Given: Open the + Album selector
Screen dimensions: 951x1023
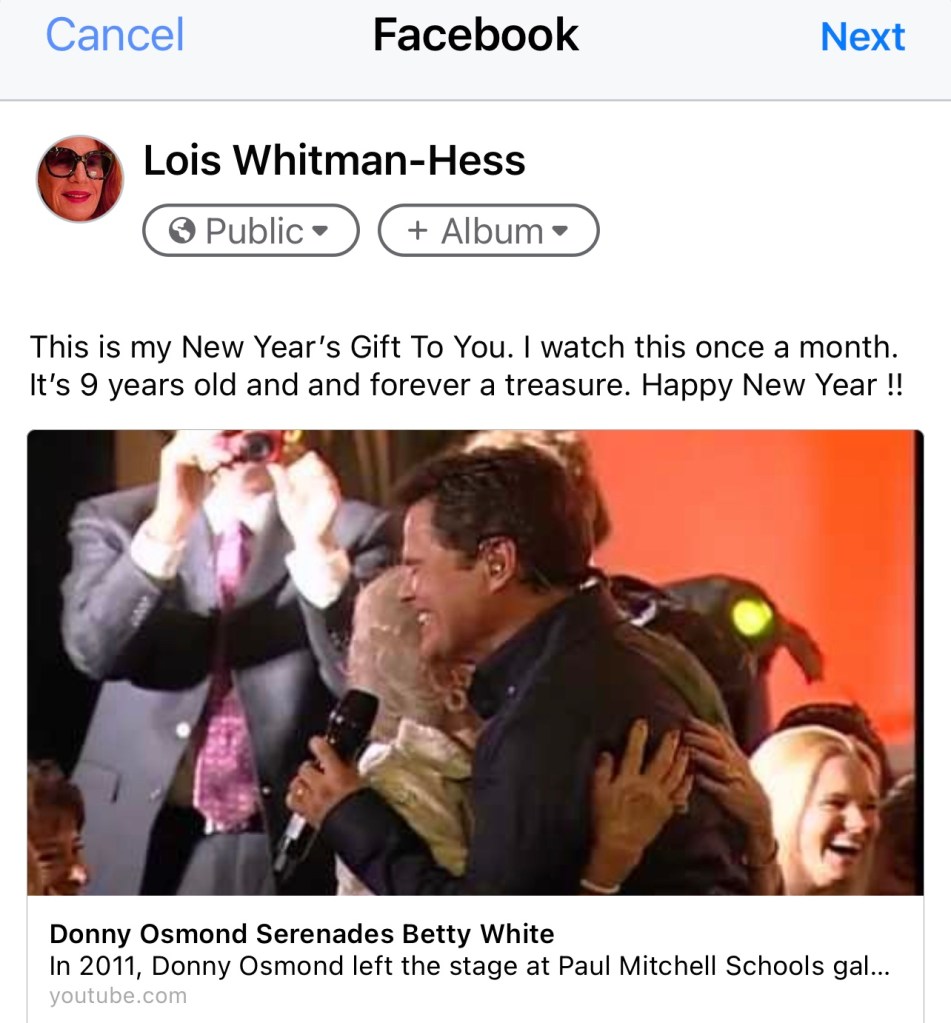Looking at the screenshot, I should tap(488, 230).
